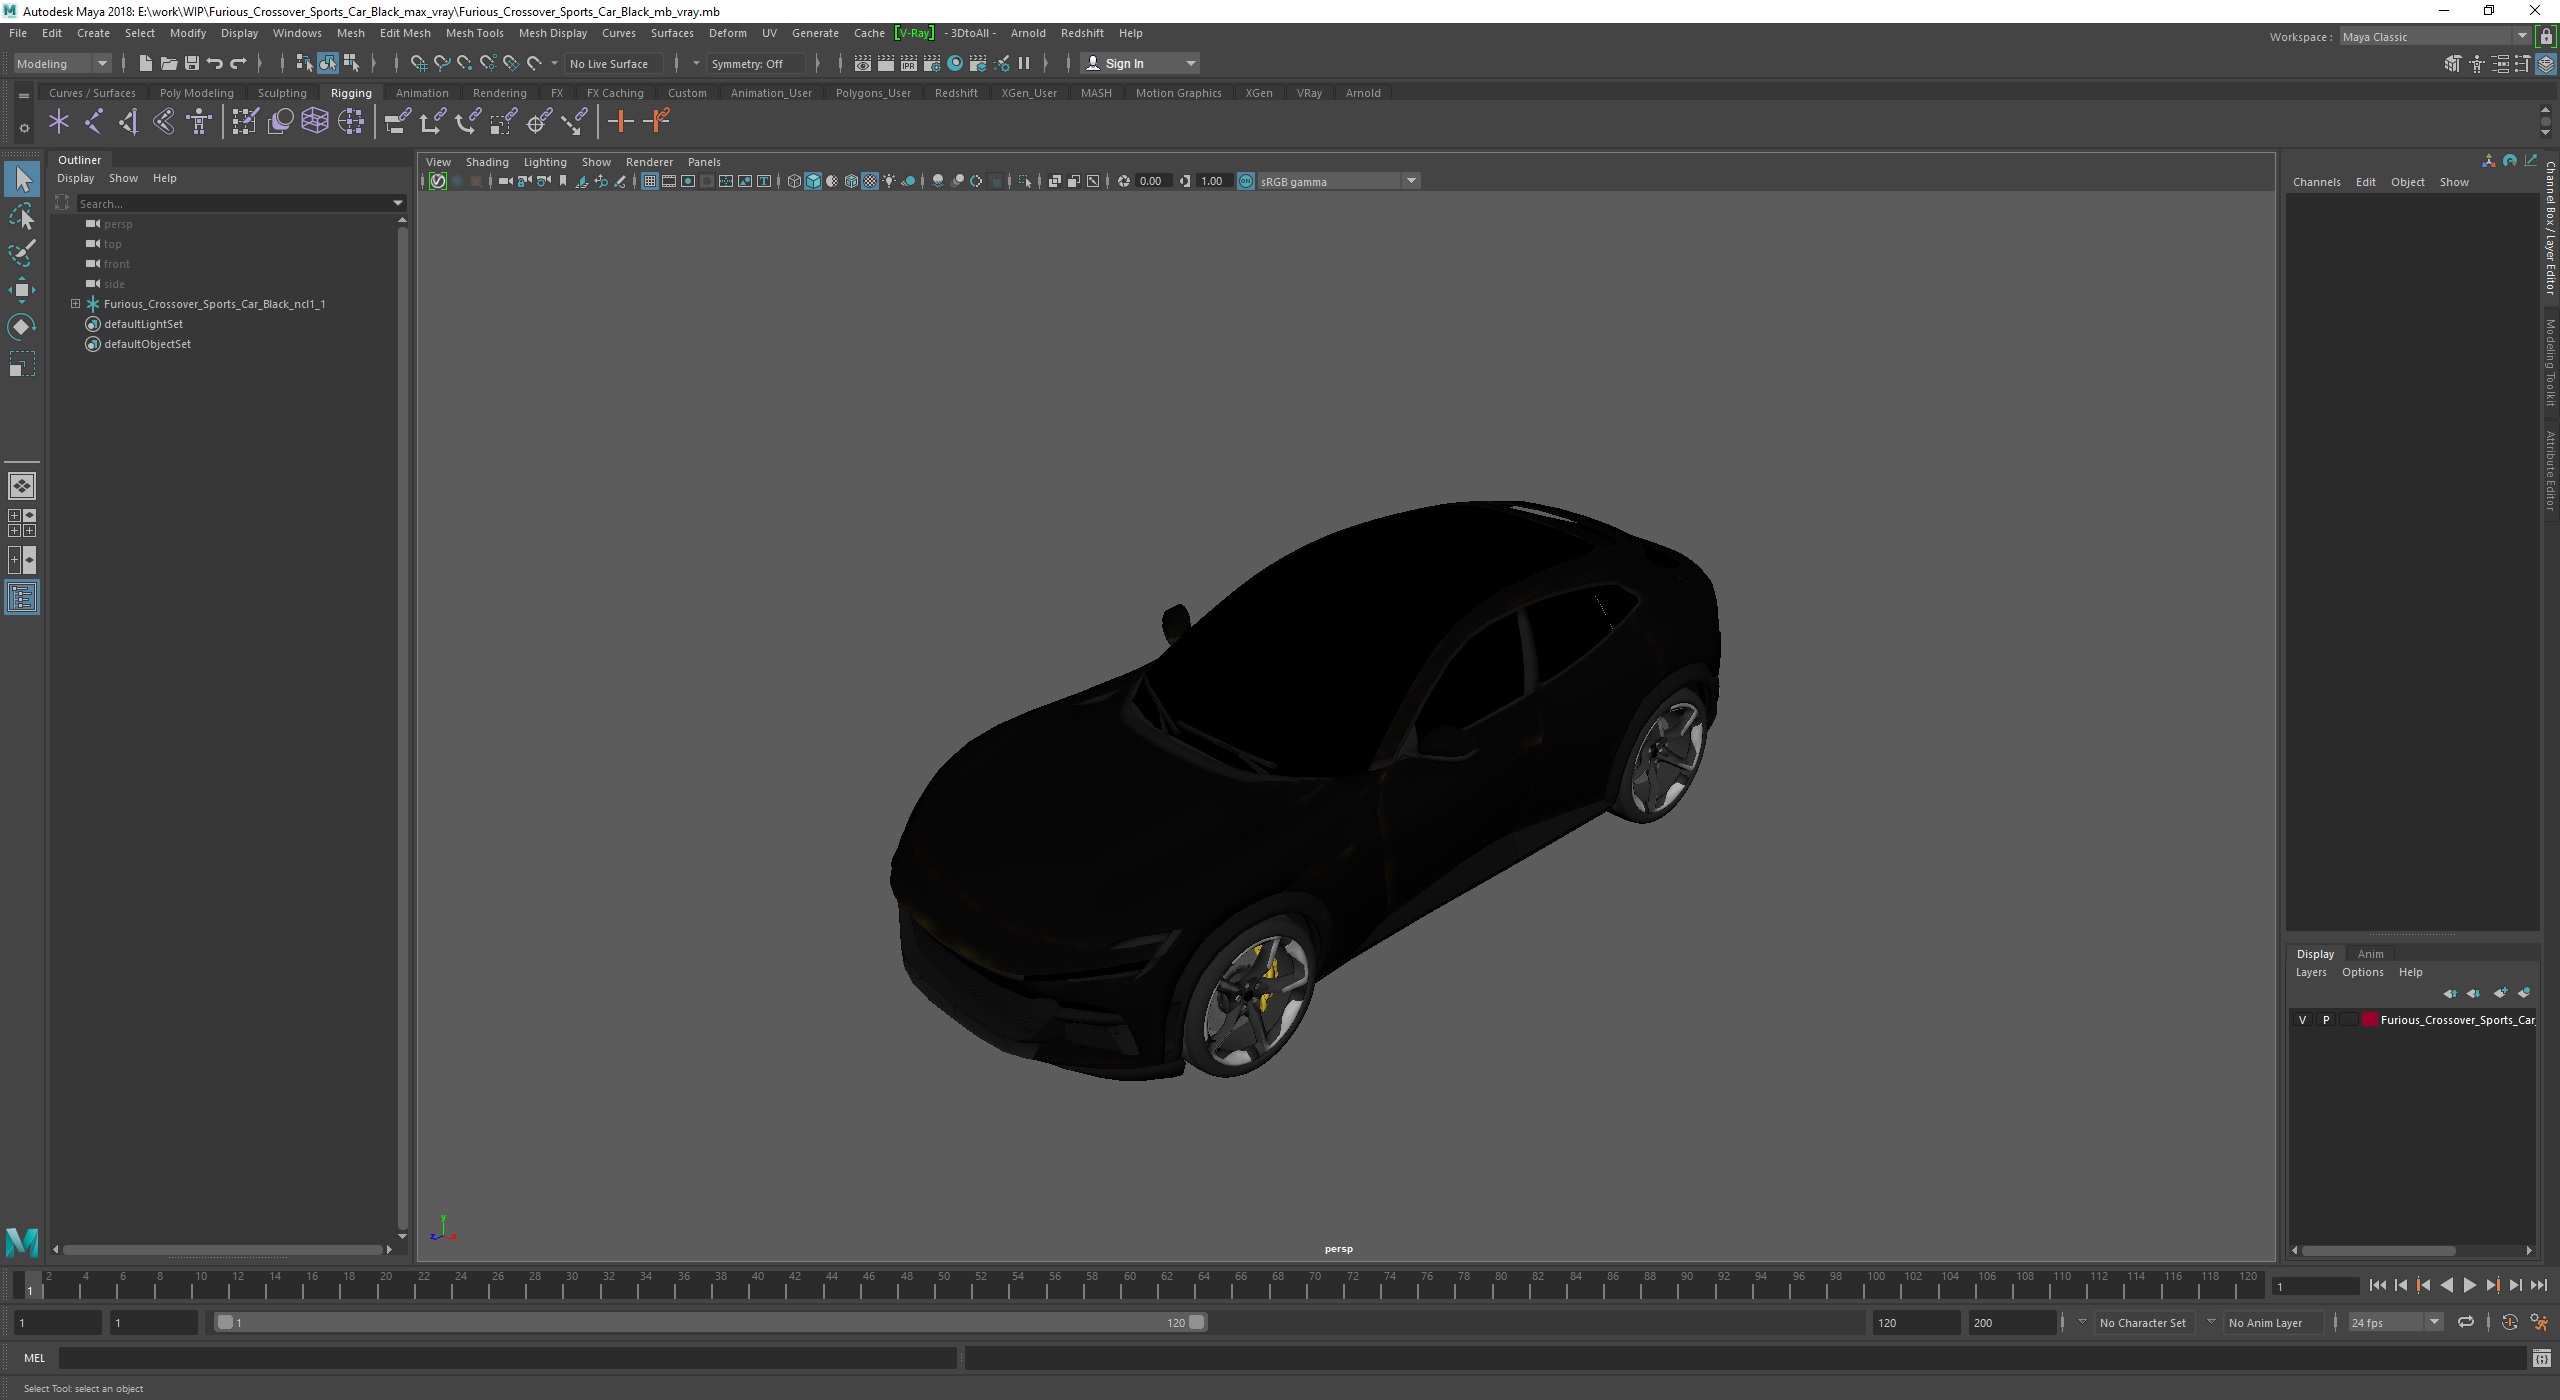Toggle viewport grid display
The width and height of the screenshot is (2560, 1400).
tap(650, 181)
